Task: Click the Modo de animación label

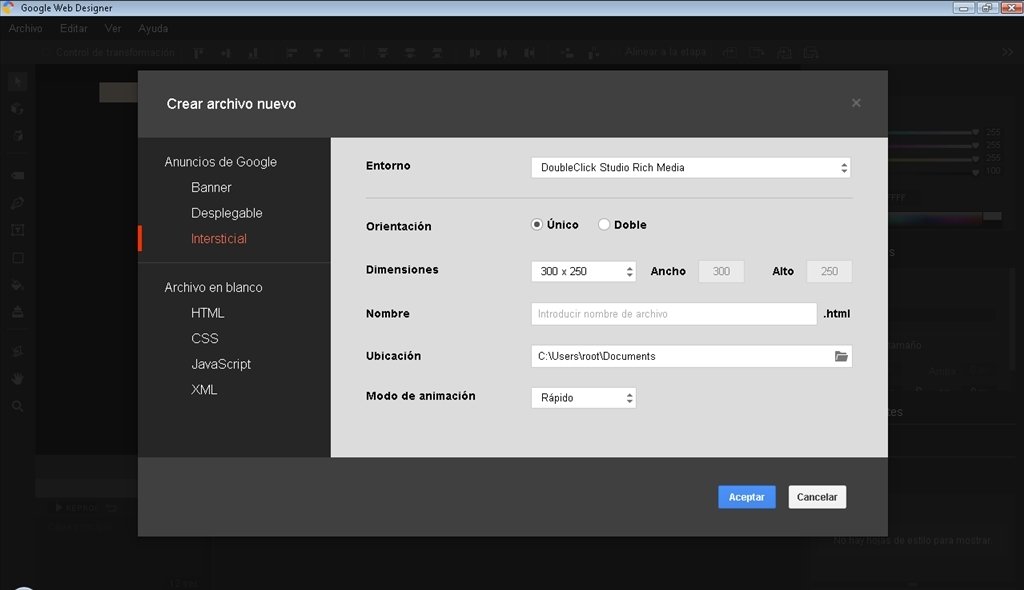Action: [x=421, y=396]
